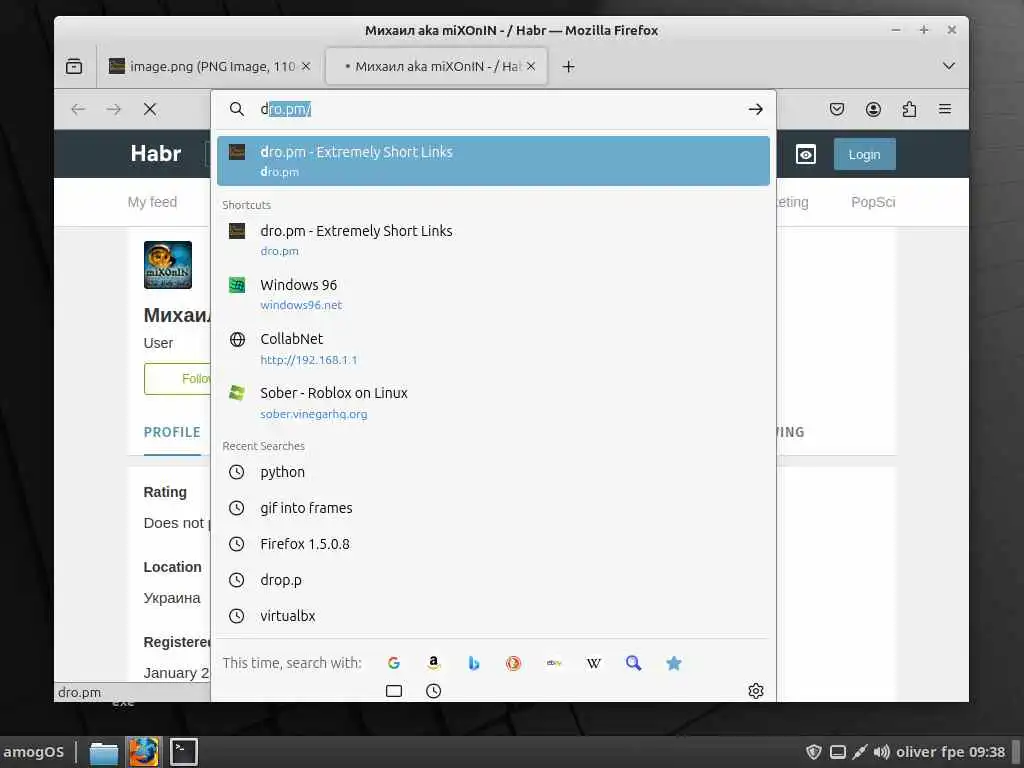
Task: Click the Follow button on profile
Action: [178, 379]
